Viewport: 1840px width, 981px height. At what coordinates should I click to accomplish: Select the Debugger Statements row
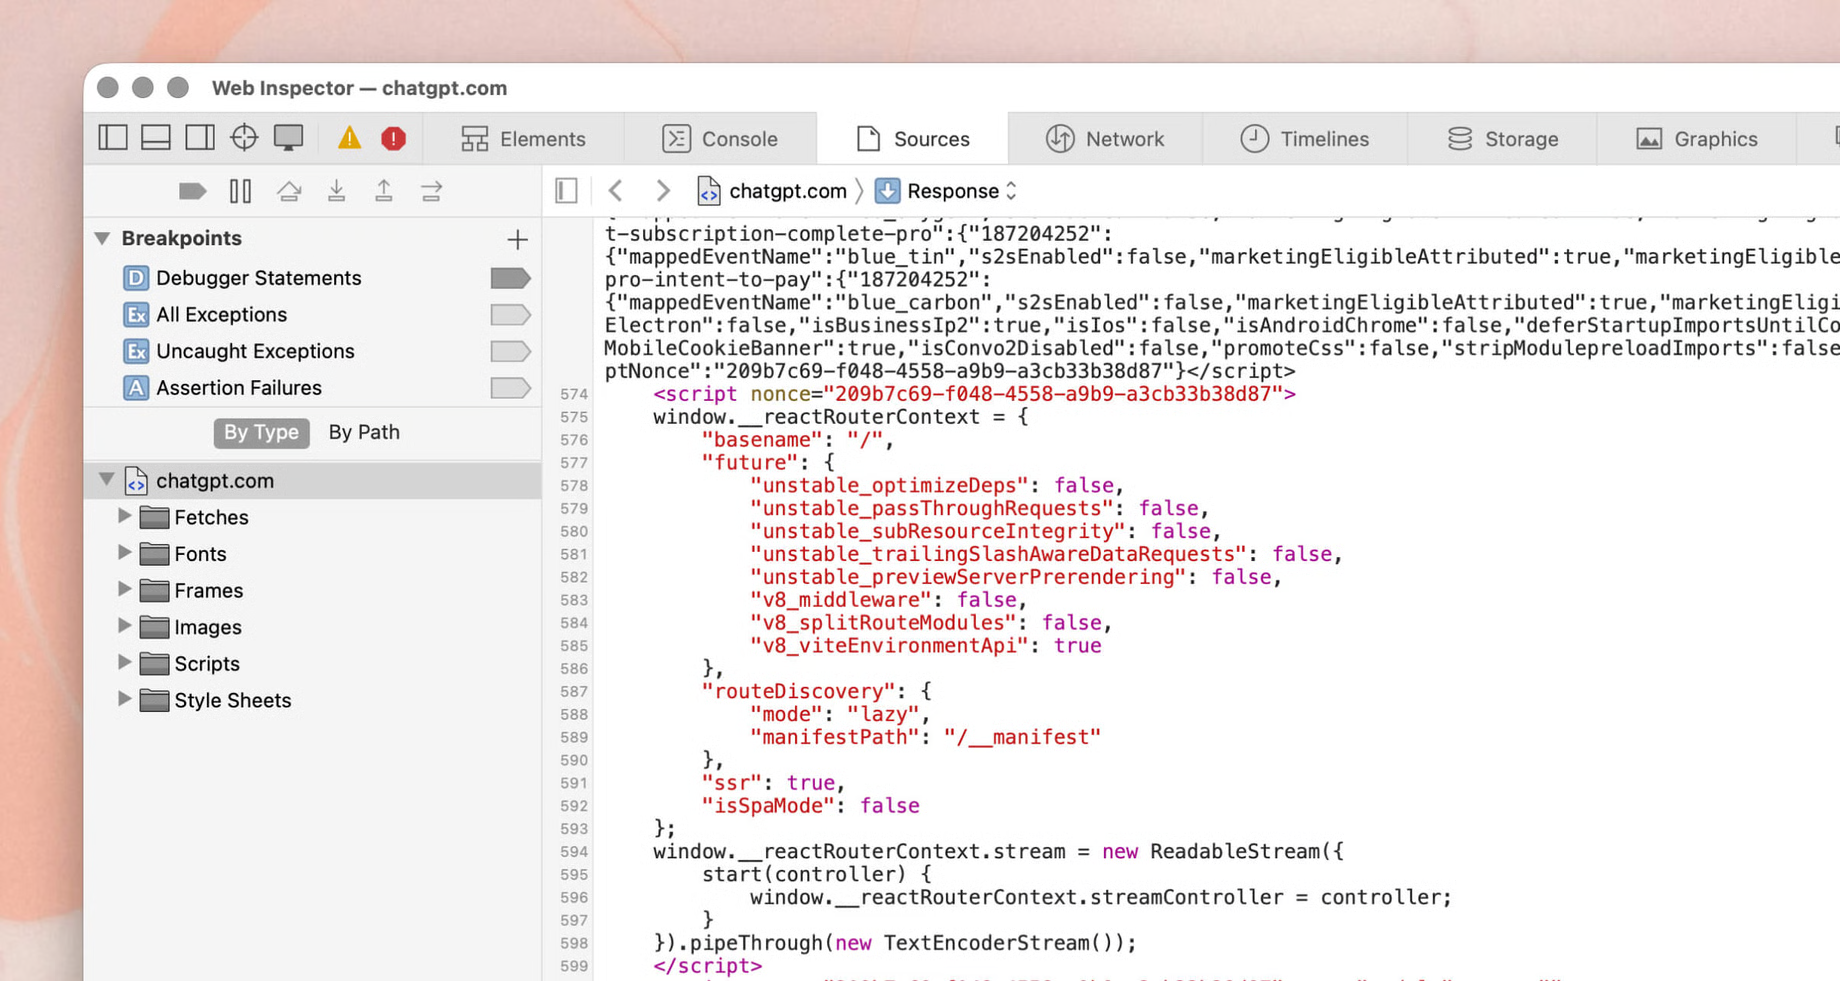click(x=313, y=278)
